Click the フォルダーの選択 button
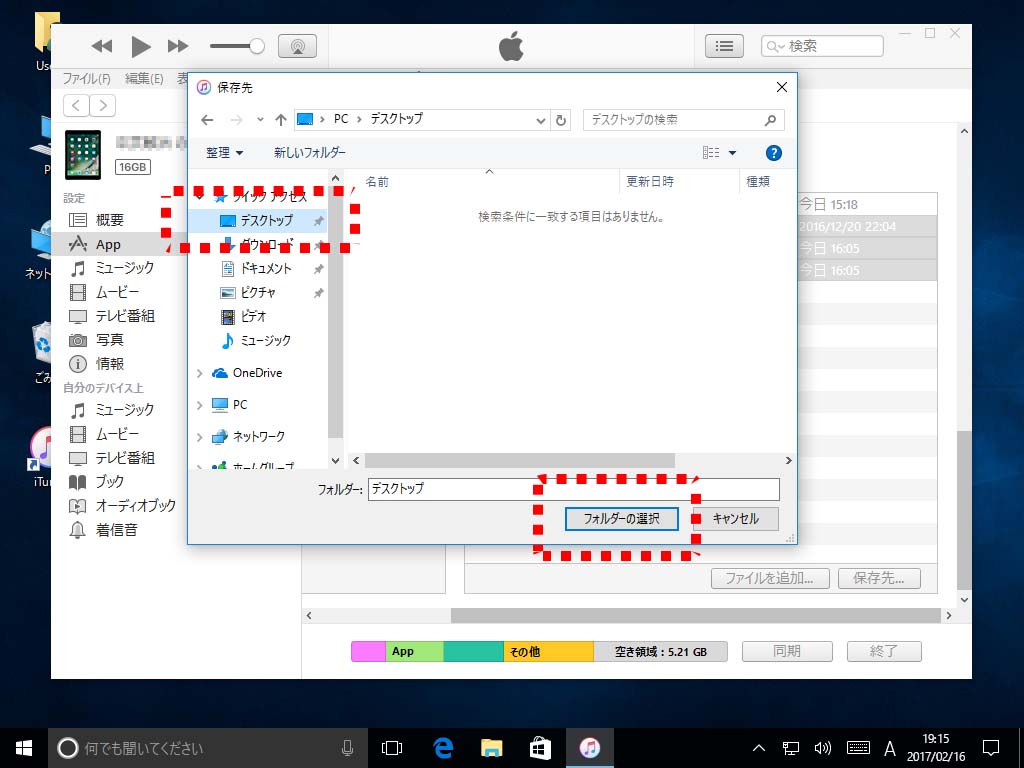Image resolution: width=1024 pixels, height=768 pixels. coord(621,519)
